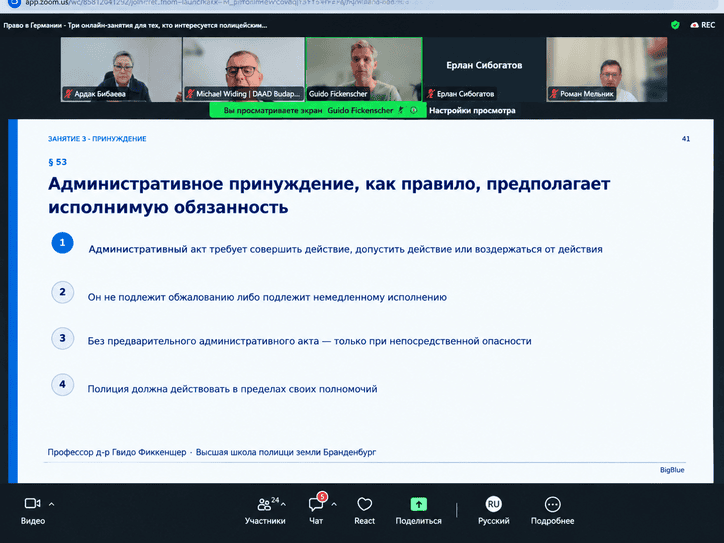Open the Участники participants panel
Image resolution: width=724 pixels, height=543 pixels.
[x=265, y=511]
